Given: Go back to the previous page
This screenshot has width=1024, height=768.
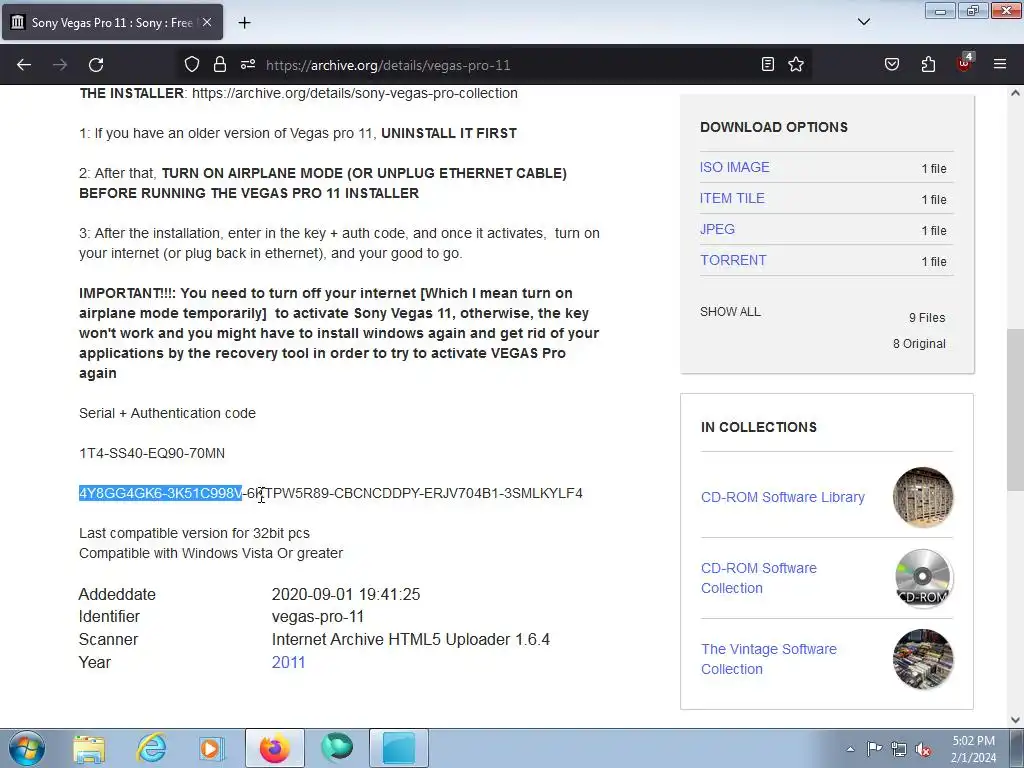Looking at the screenshot, I should click(24, 65).
